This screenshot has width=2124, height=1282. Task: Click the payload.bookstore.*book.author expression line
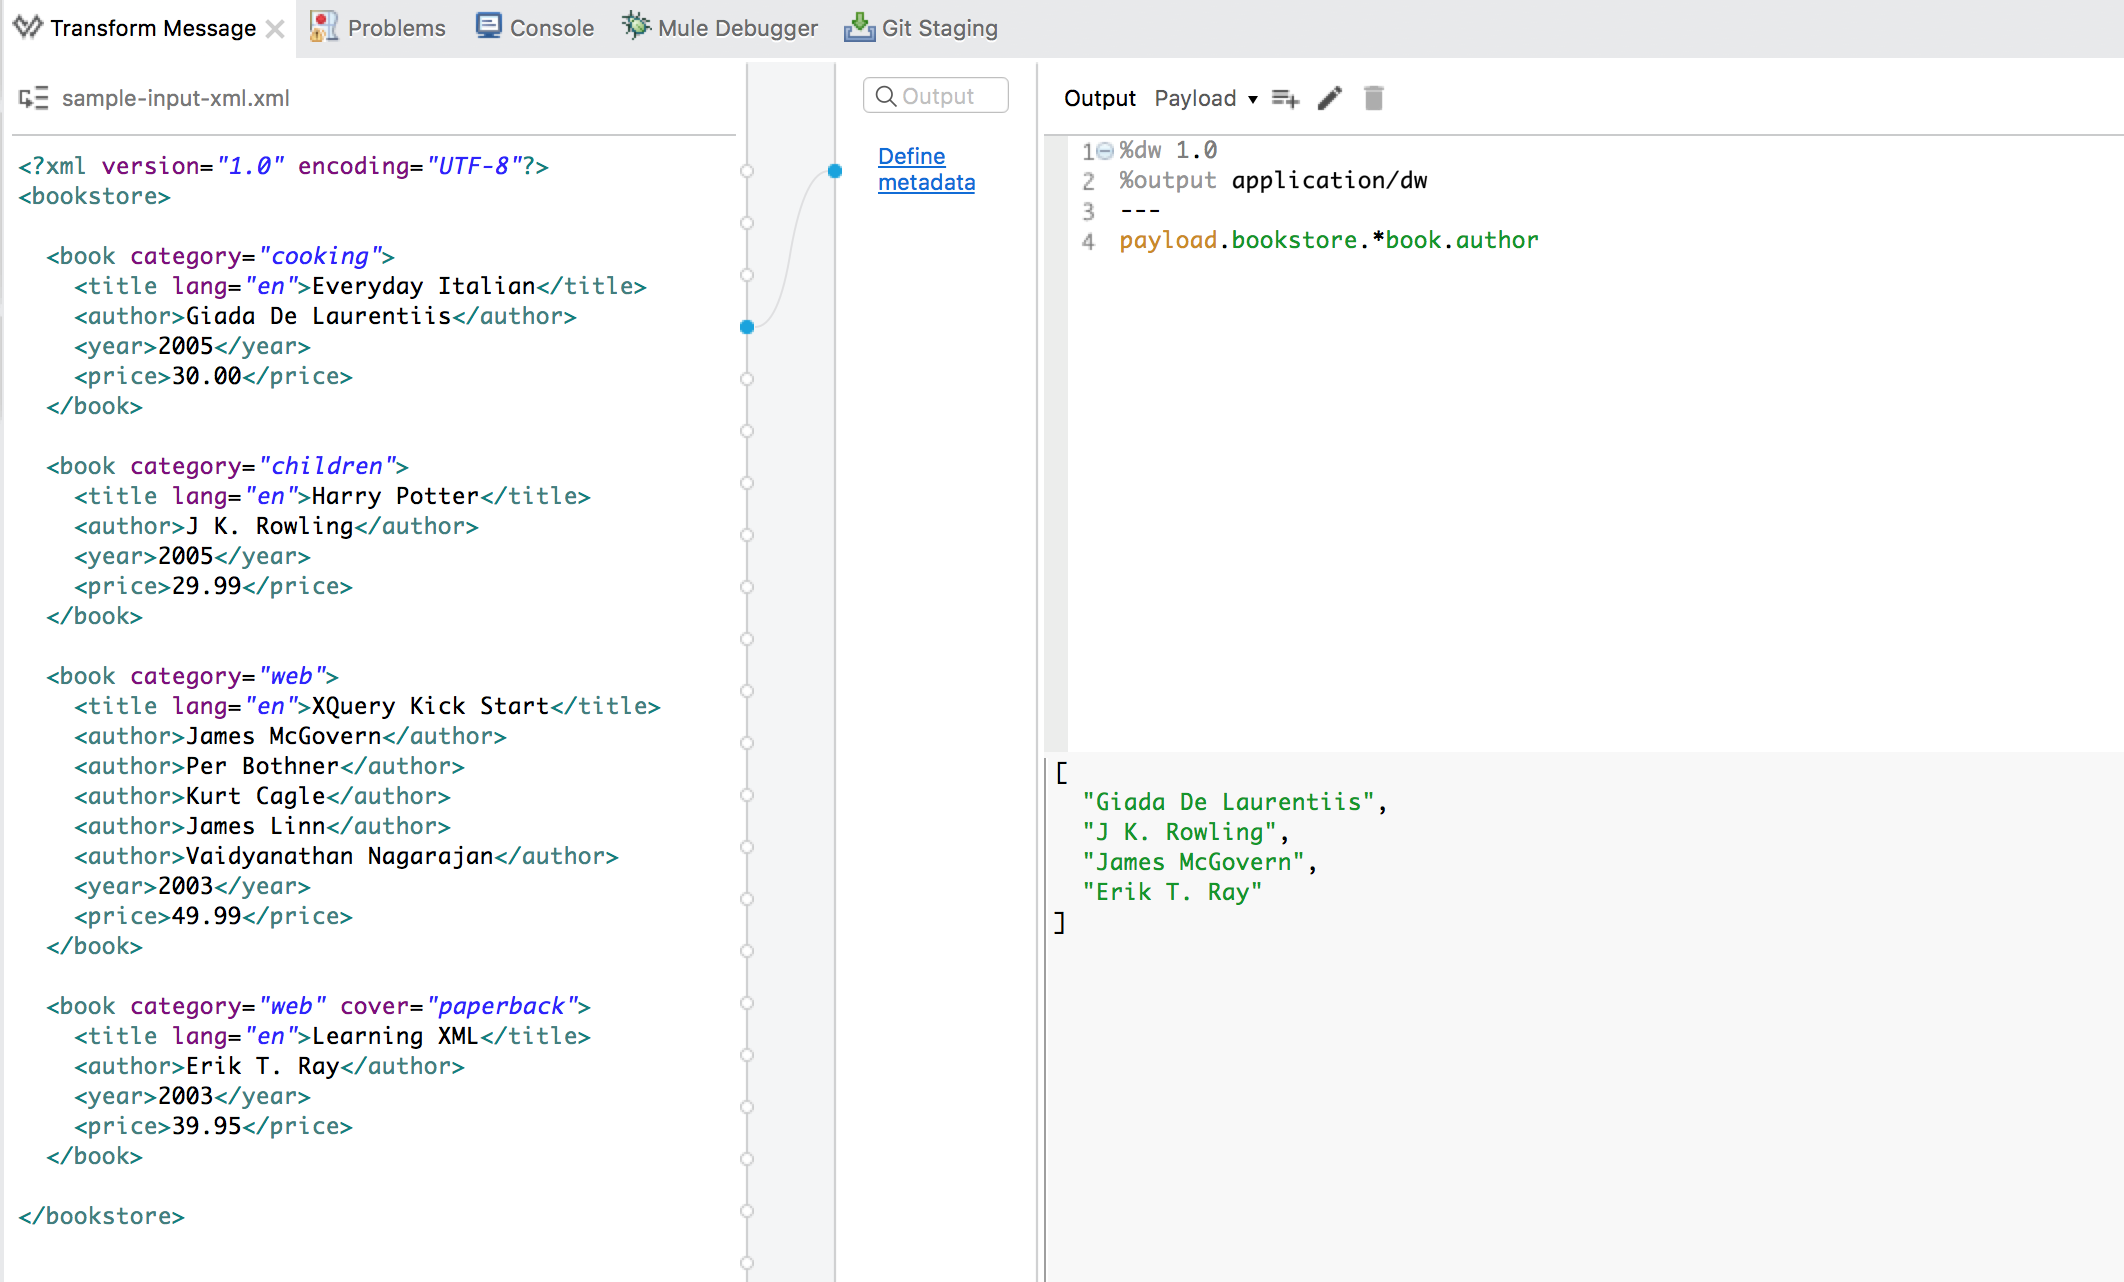click(1328, 240)
